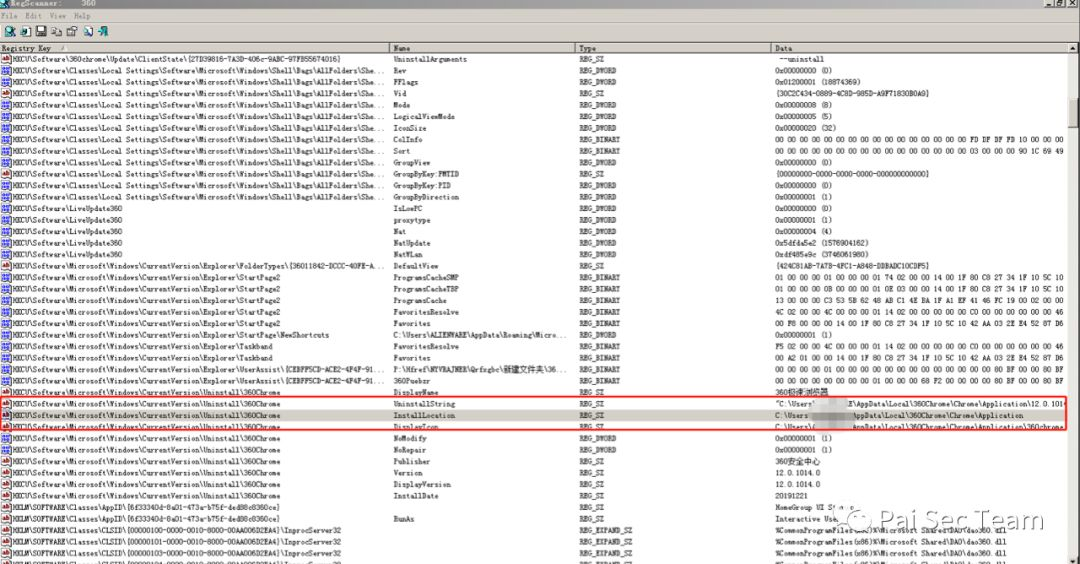Click the icon of the NatUpdate row
Screen dimensions: 1080x564
pos(6,243)
